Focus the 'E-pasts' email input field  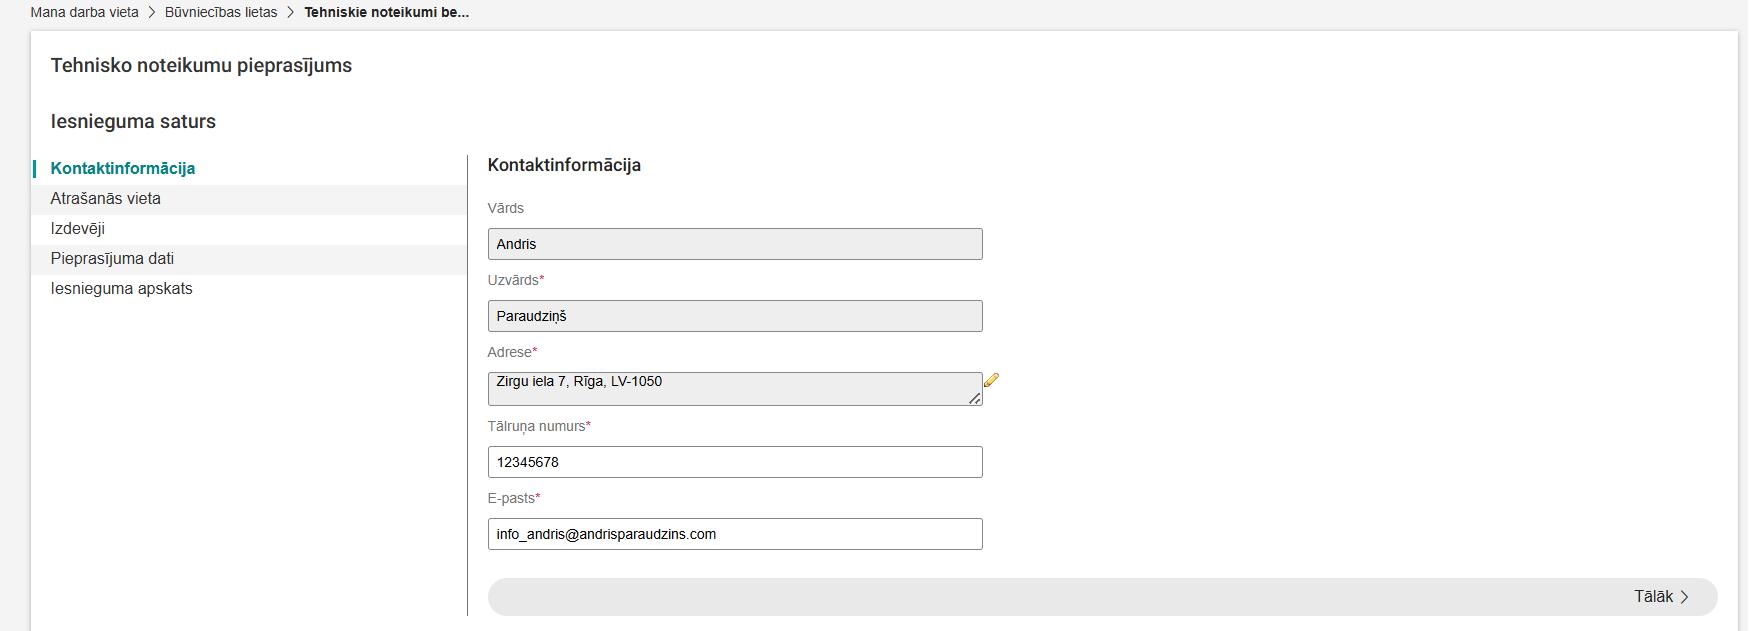(x=735, y=534)
